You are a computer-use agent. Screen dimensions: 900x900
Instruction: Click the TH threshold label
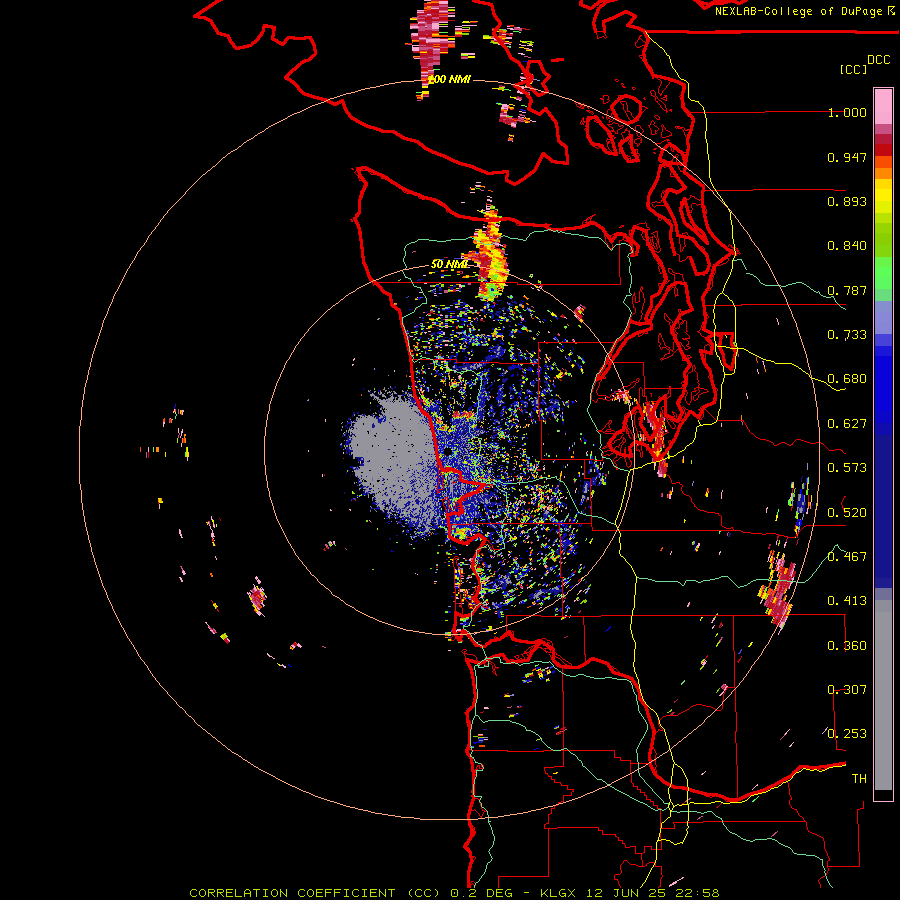[x=859, y=779]
